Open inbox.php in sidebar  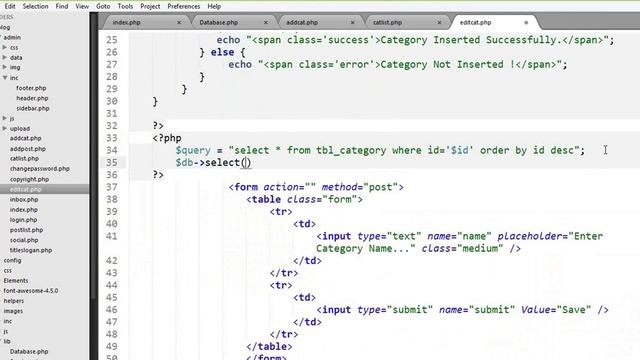coord(24,200)
